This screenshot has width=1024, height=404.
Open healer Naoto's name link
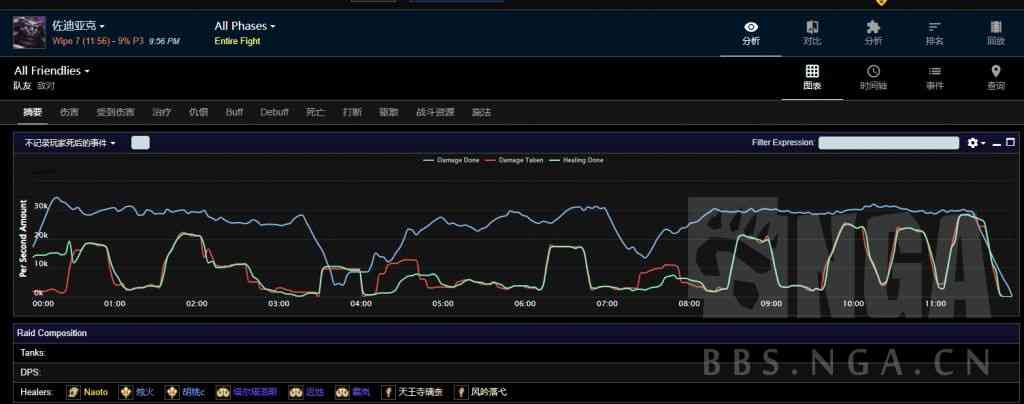[95, 392]
